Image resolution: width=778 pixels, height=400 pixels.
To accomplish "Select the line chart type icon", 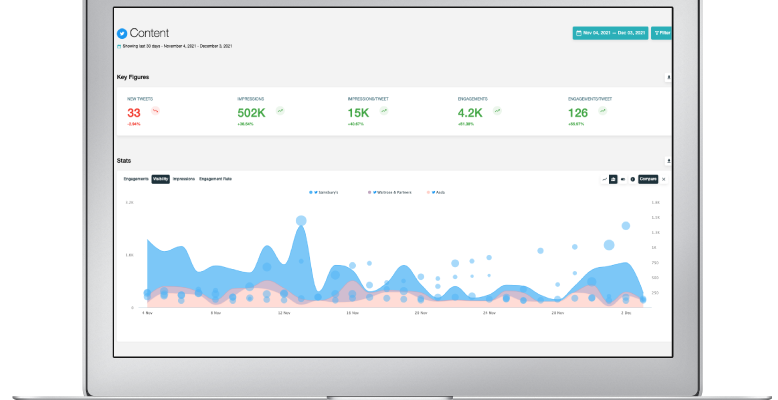I will [604, 179].
